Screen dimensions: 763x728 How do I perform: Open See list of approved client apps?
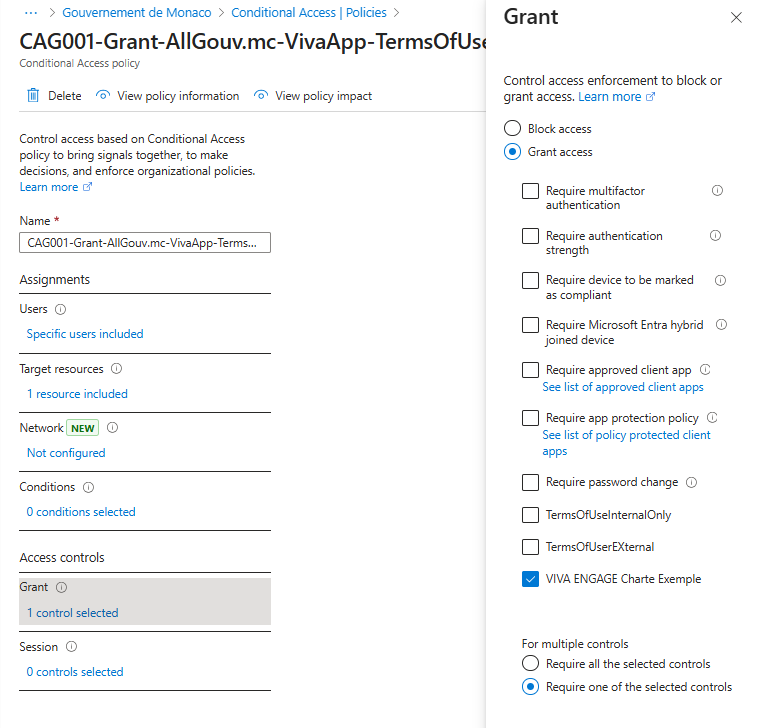[x=622, y=387]
